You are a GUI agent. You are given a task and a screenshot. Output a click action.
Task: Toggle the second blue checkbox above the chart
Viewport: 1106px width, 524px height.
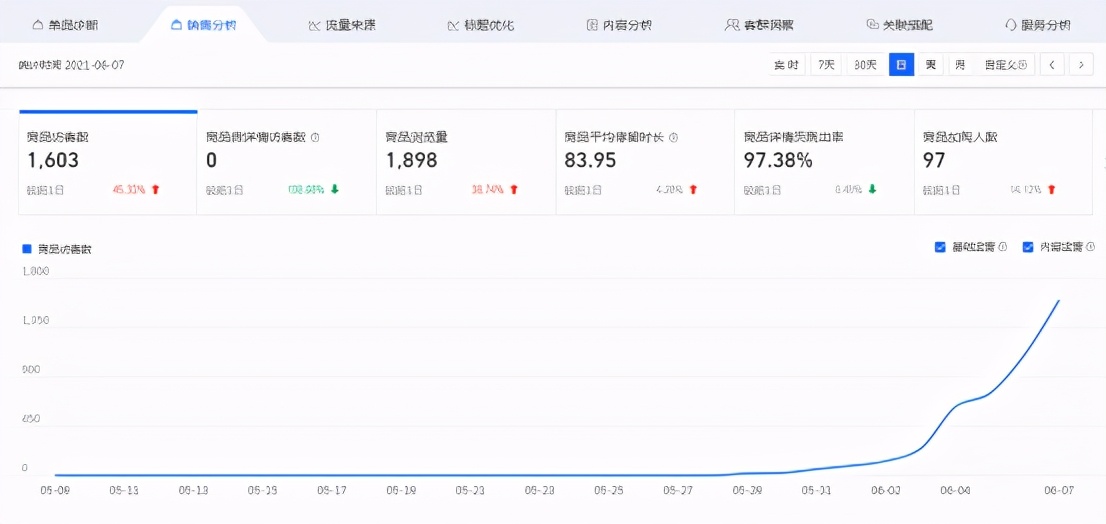point(1028,247)
